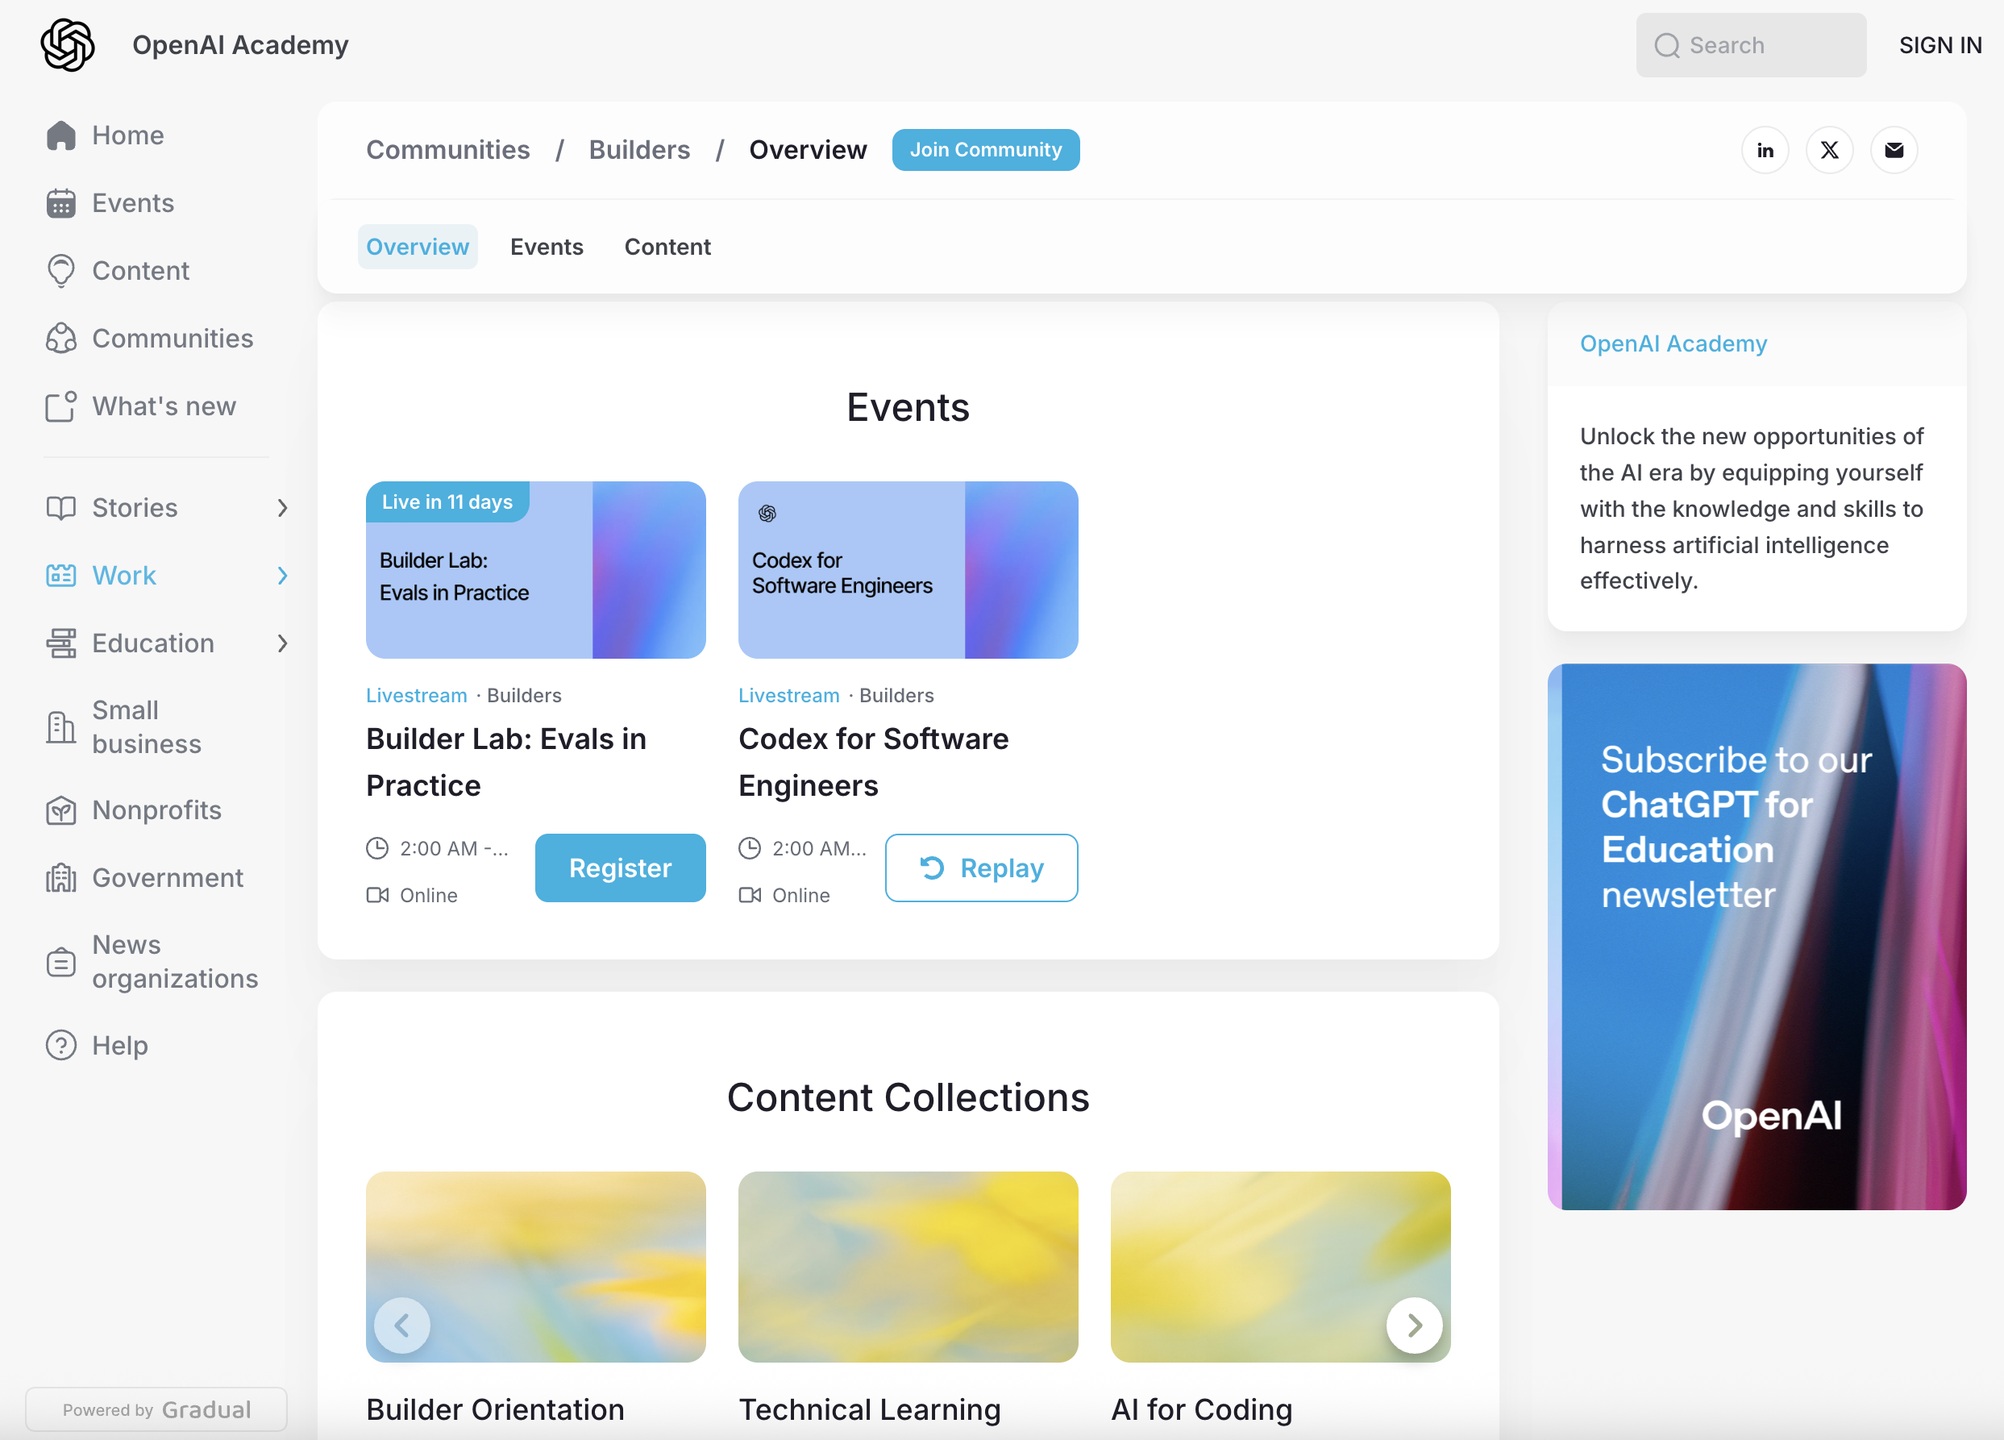Click the OpenAI logo icon

pos(67,45)
